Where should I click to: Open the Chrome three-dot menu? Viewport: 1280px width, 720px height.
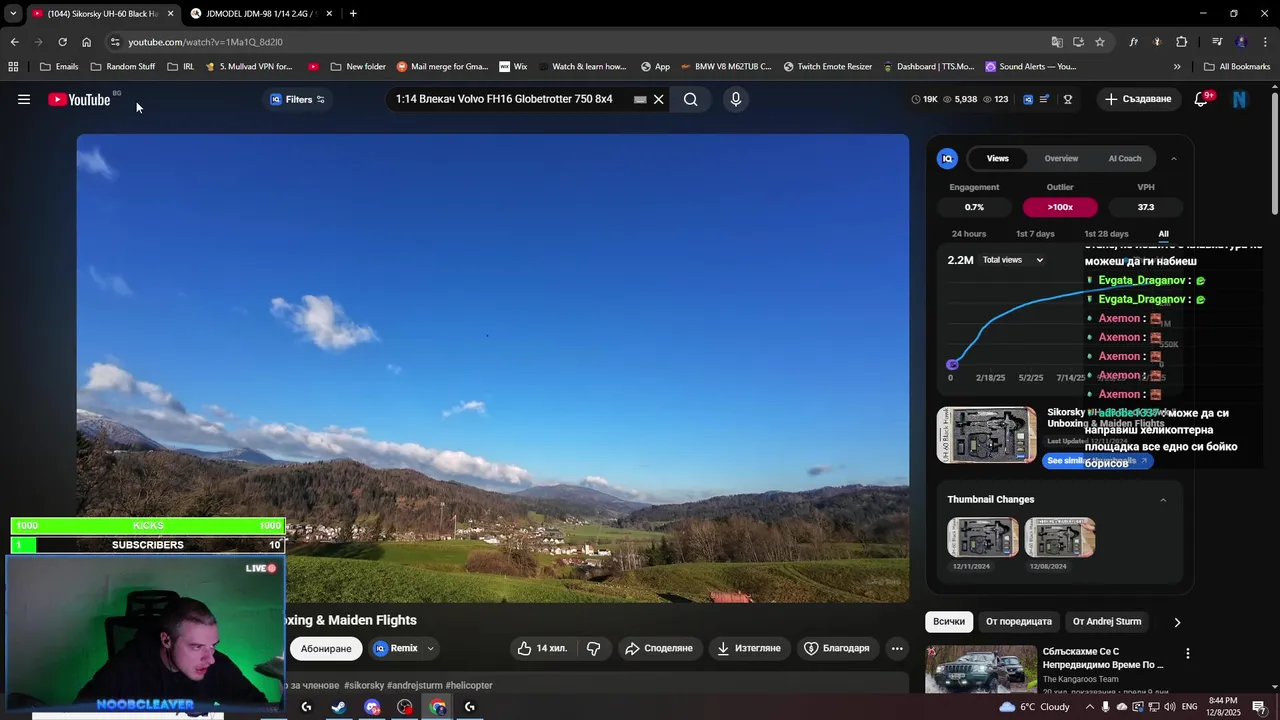click(x=1266, y=42)
